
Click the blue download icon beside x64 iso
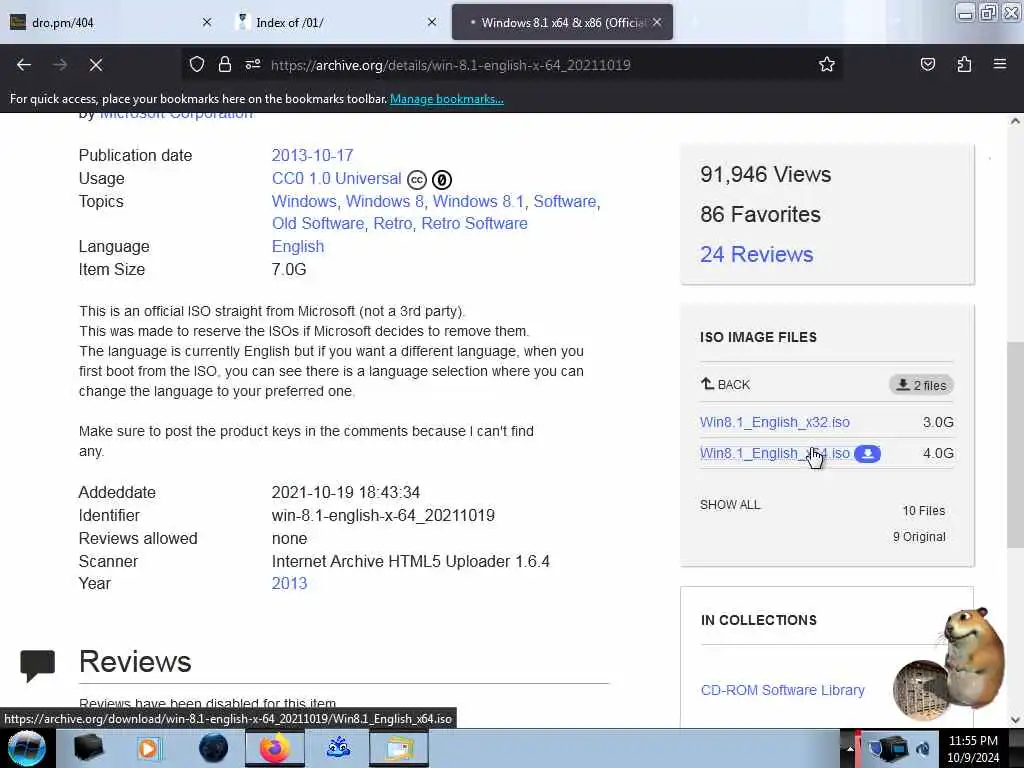pyautogui.click(x=868, y=453)
